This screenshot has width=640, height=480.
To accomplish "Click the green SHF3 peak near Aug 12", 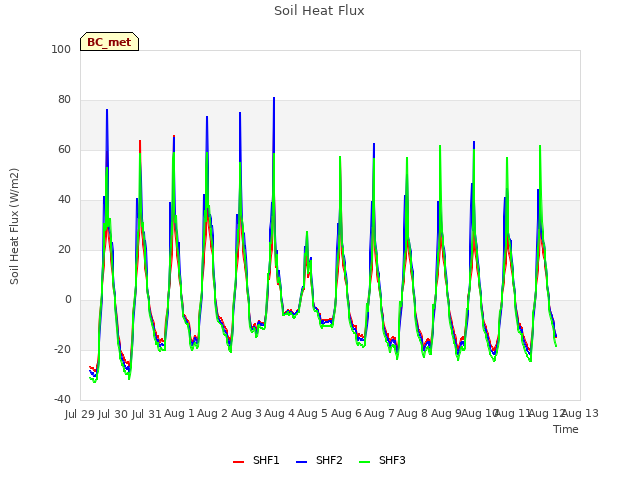I will point(540,146).
